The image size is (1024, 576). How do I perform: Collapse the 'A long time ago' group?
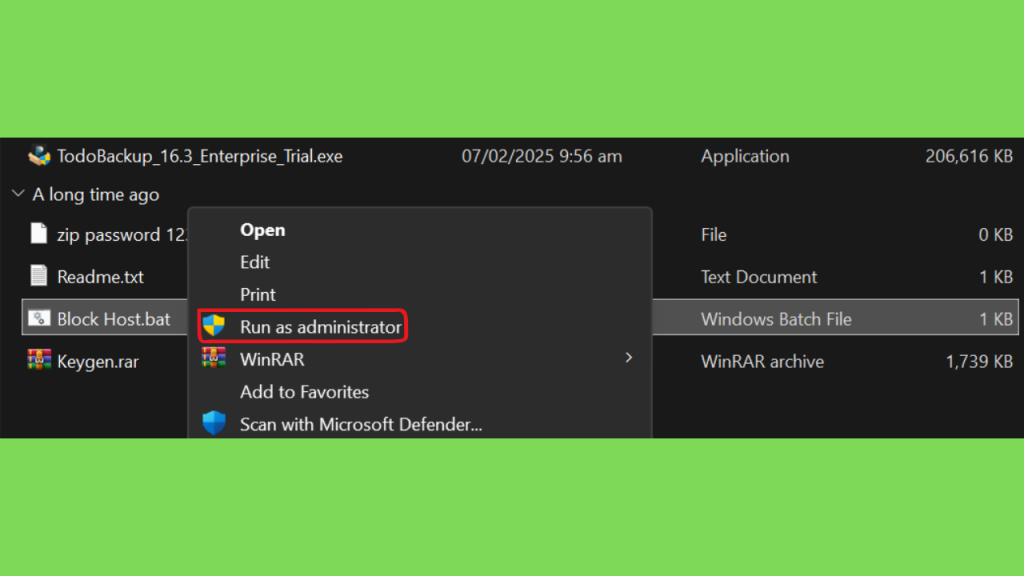(18, 193)
